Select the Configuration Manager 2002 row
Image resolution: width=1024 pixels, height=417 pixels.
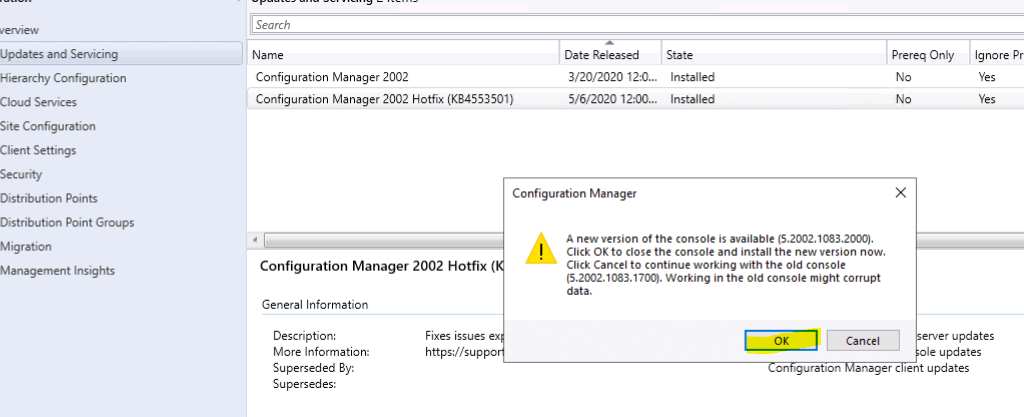(635, 77)
